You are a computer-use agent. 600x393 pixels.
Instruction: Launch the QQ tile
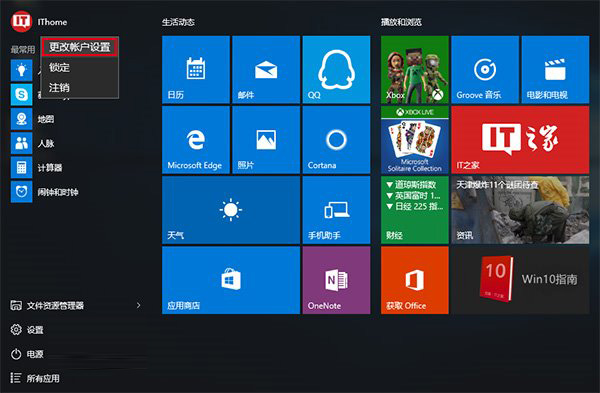coord(336,70)
